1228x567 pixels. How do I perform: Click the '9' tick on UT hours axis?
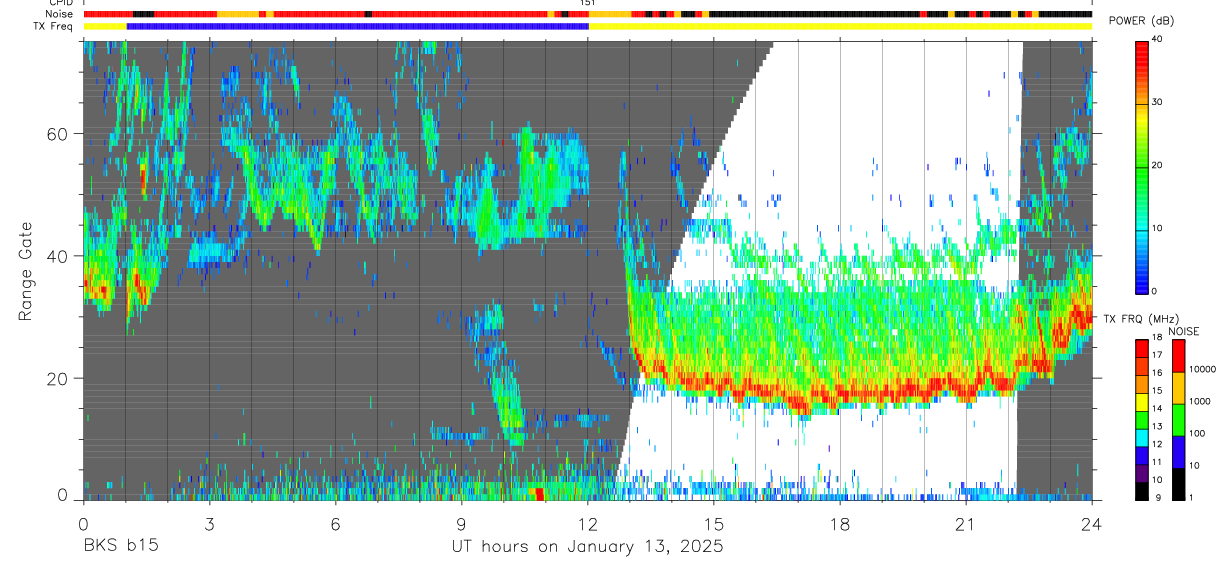[x=461, y=525]
